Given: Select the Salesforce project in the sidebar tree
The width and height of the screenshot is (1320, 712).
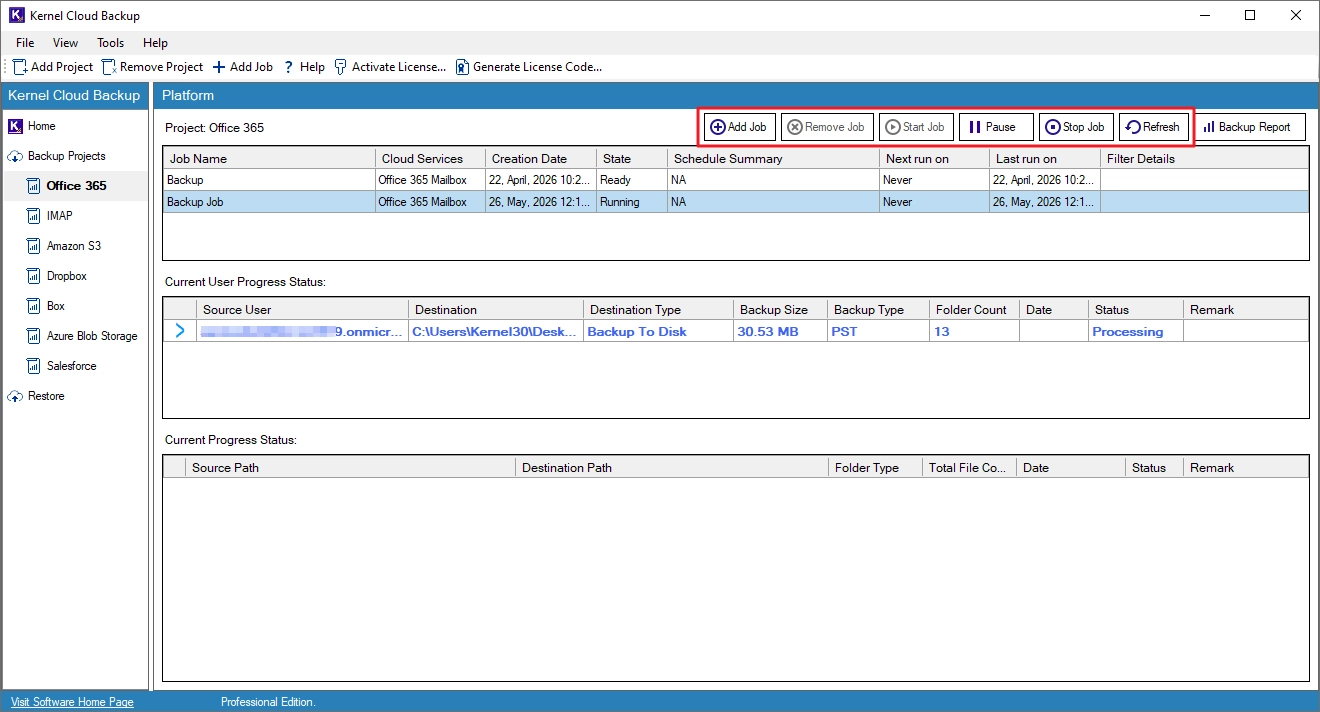Looking at the screenshot, I should click(x=72, y=366).
